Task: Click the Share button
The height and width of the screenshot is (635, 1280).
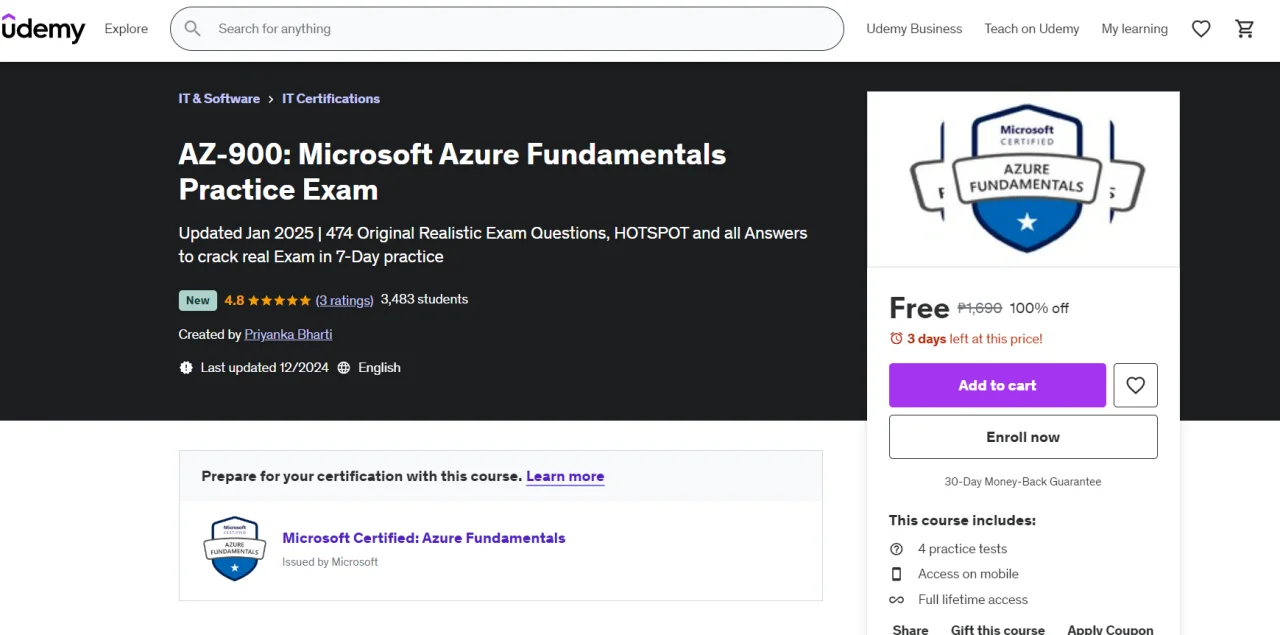Action: 911,630
